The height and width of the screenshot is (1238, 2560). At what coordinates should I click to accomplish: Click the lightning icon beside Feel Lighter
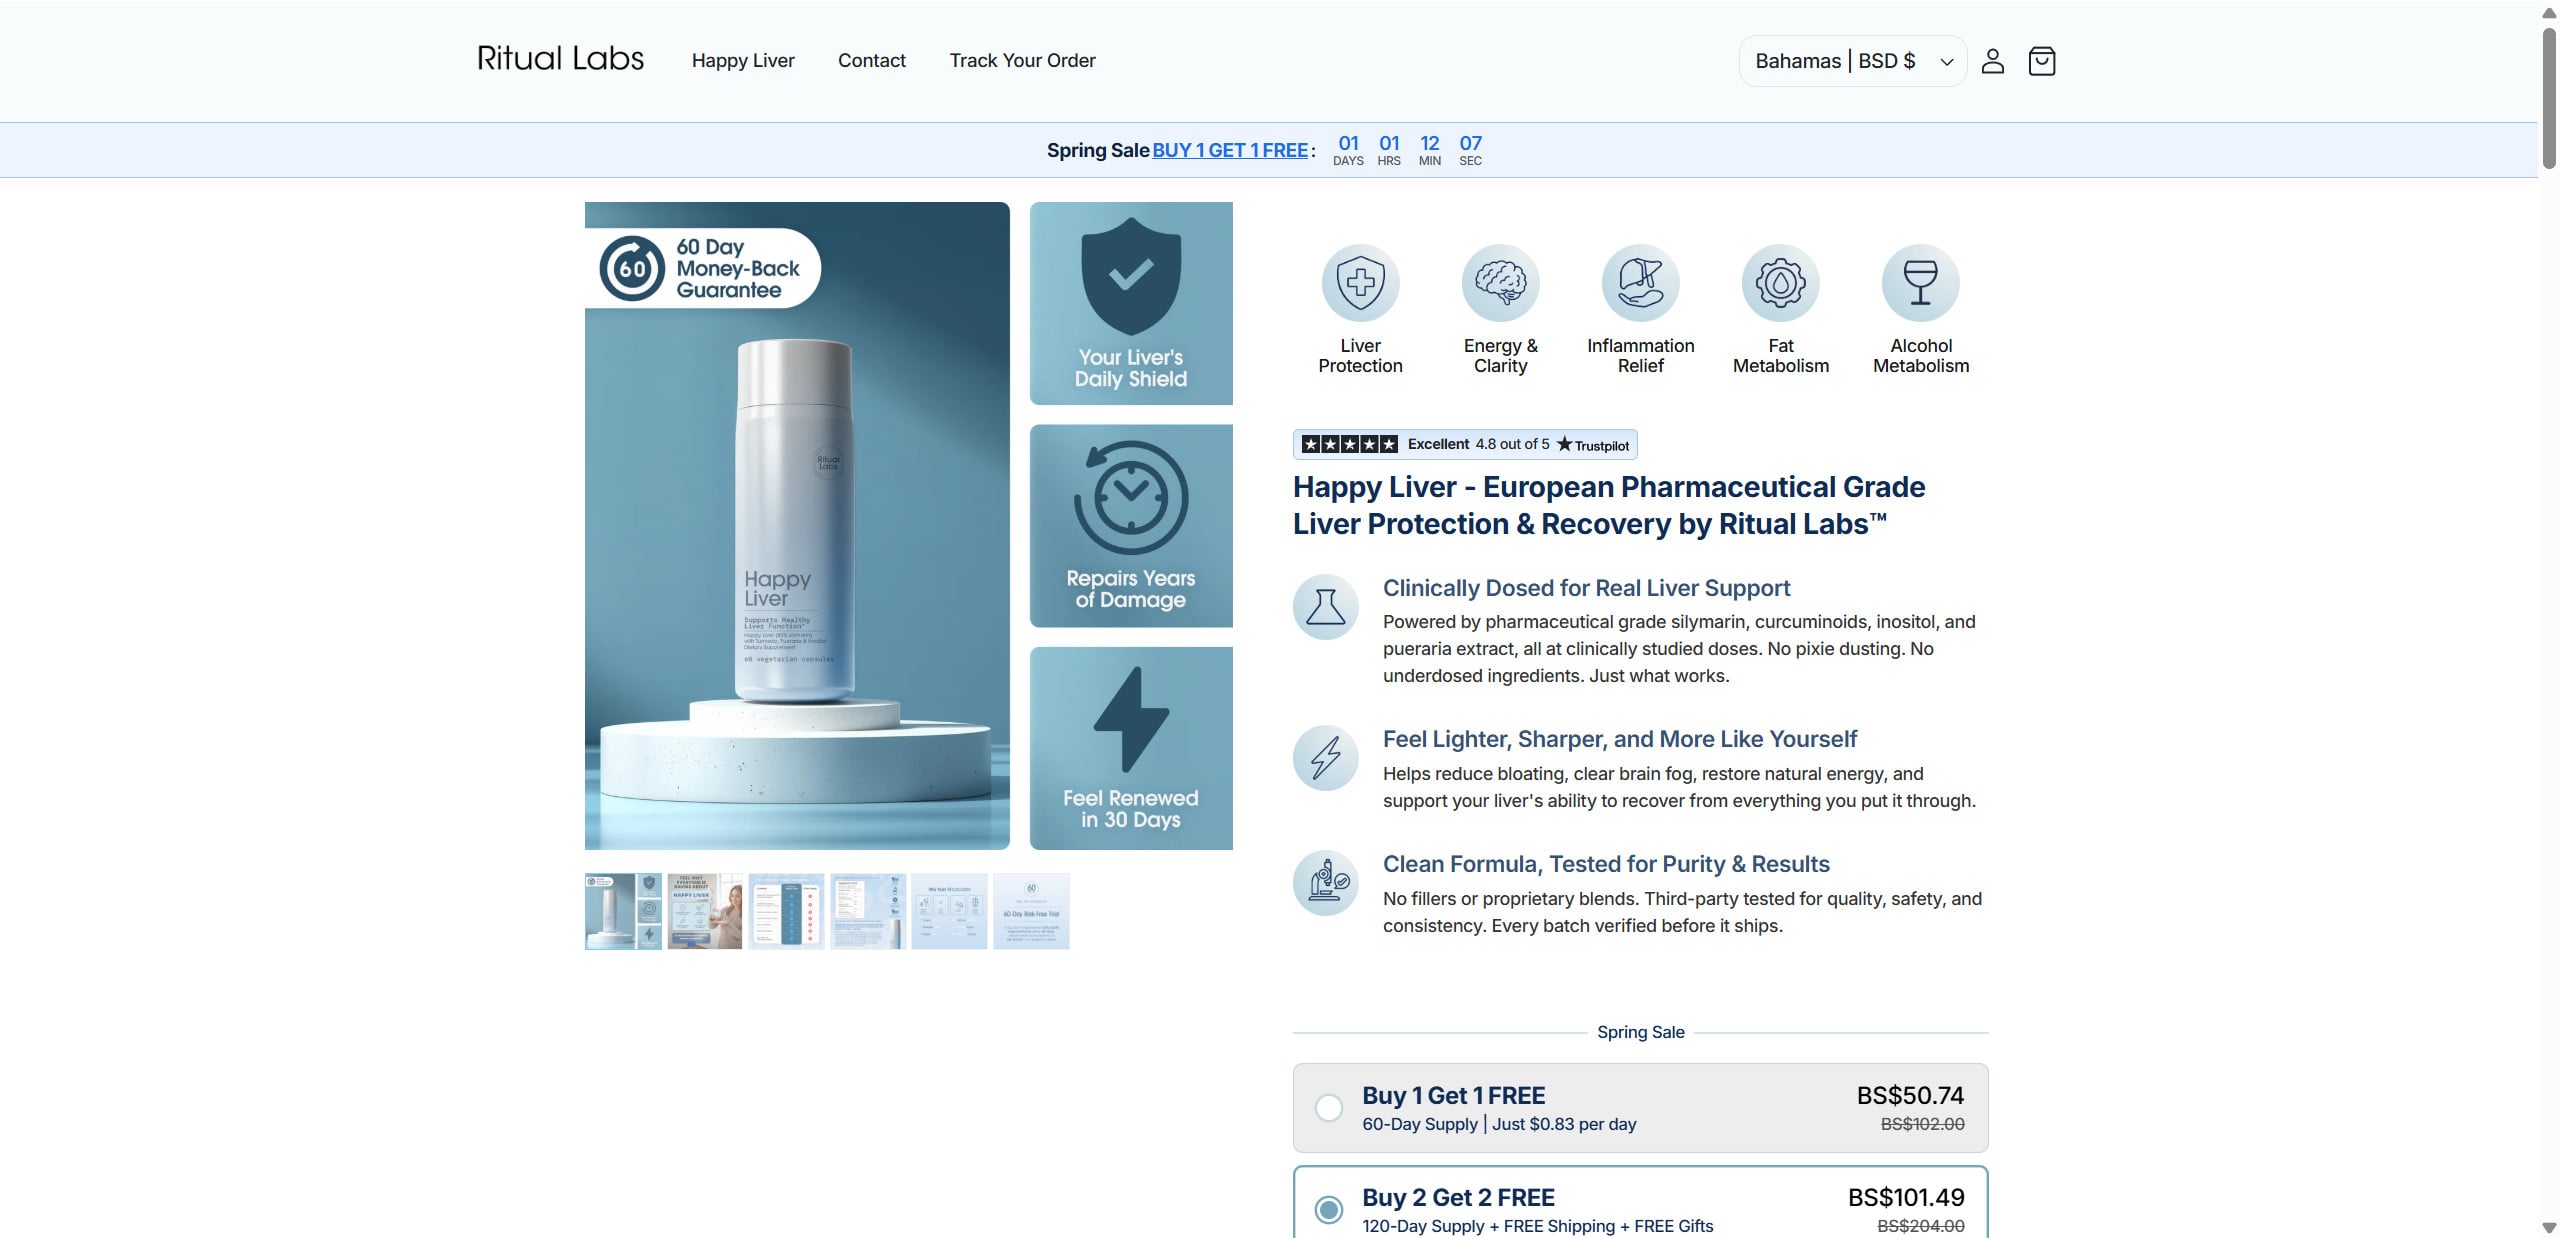click(1325, 758)
